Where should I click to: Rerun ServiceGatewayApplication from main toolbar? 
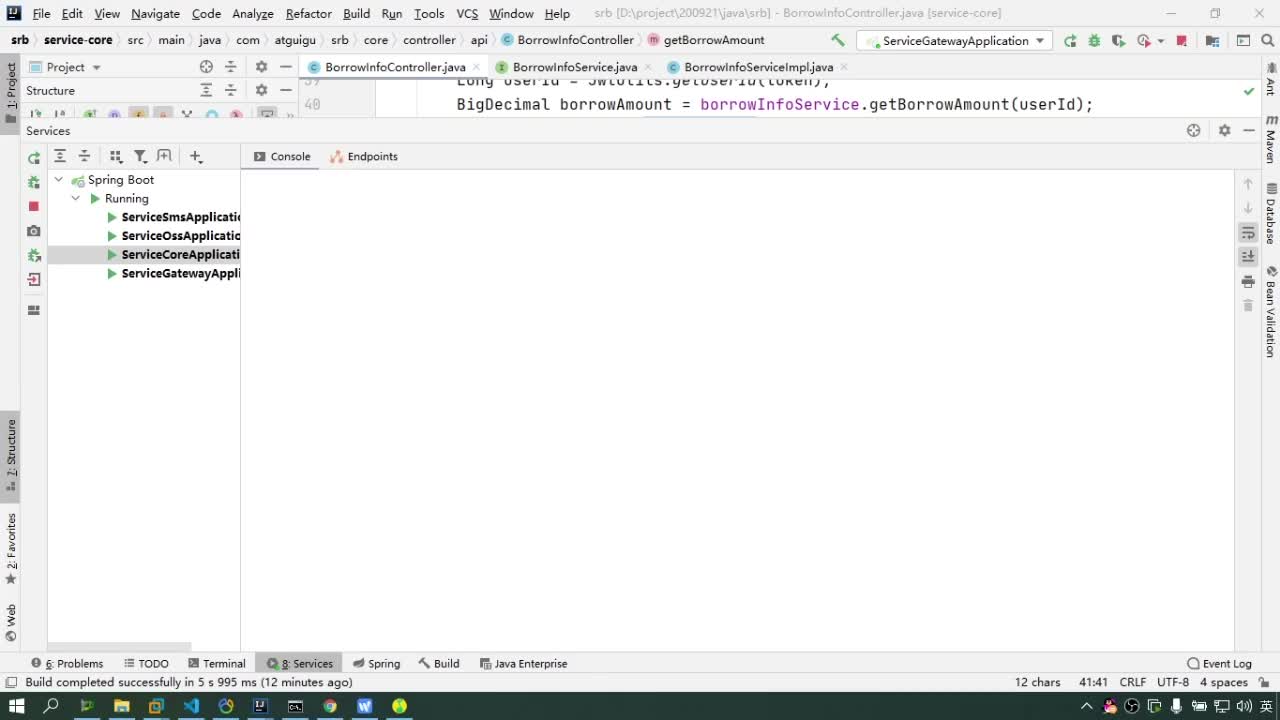1070,41
